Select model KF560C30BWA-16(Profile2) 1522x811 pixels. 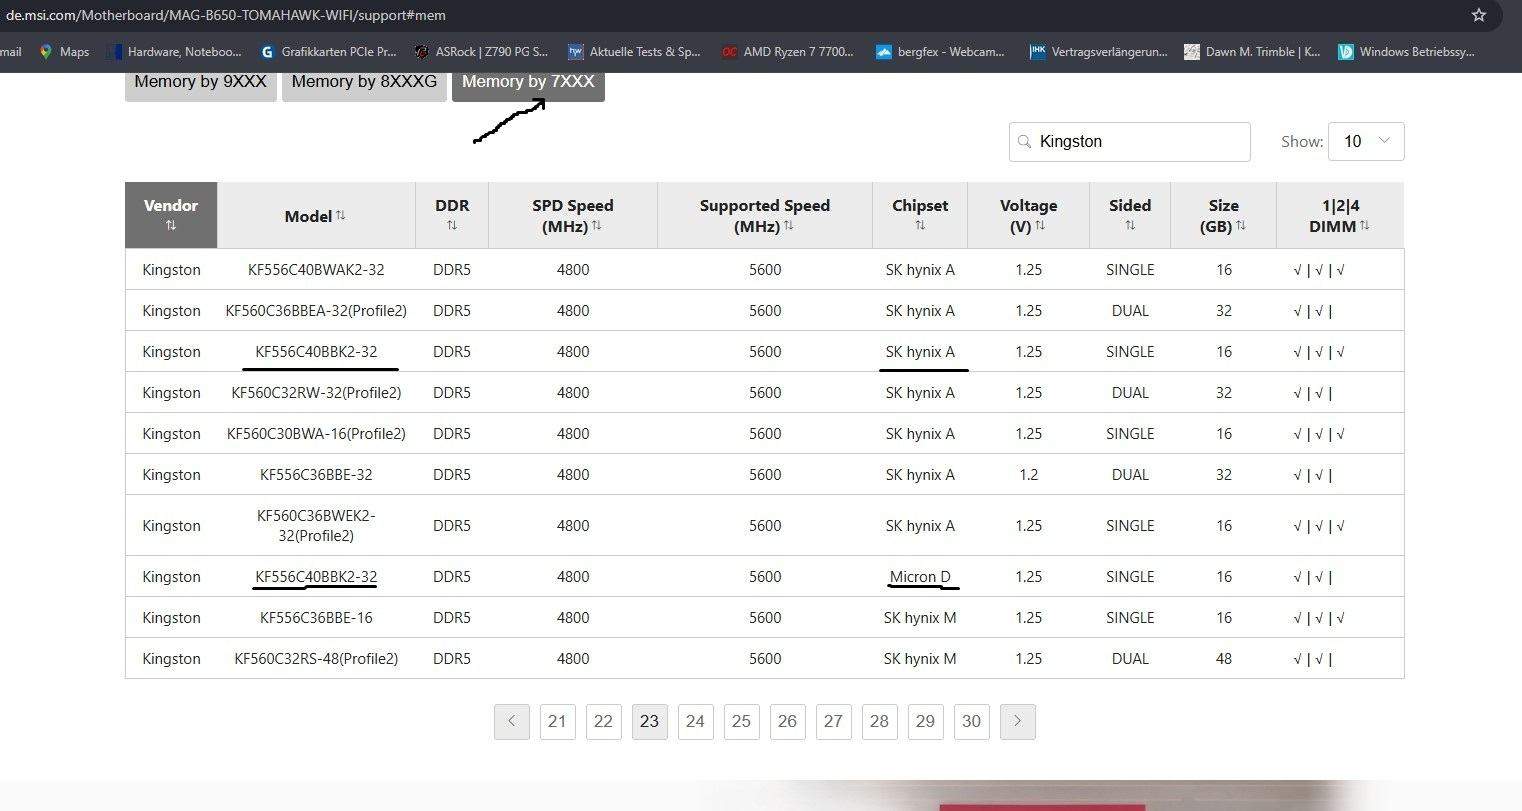tap(316, 434)
